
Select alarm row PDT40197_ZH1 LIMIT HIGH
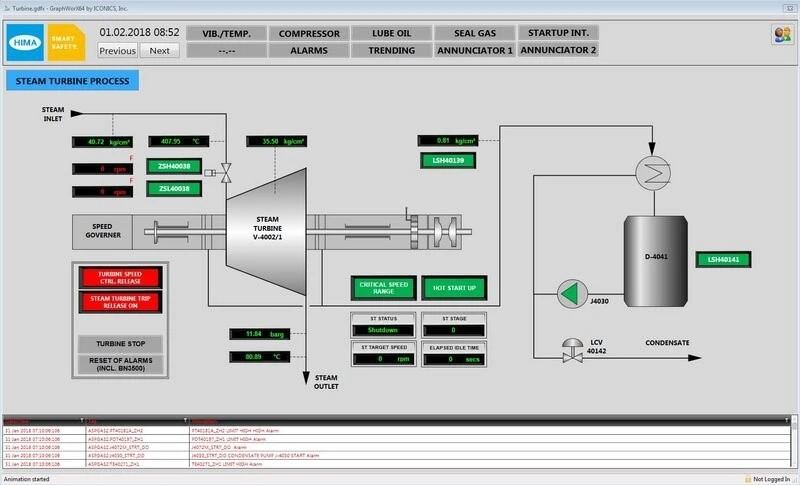tap(396, 439)
